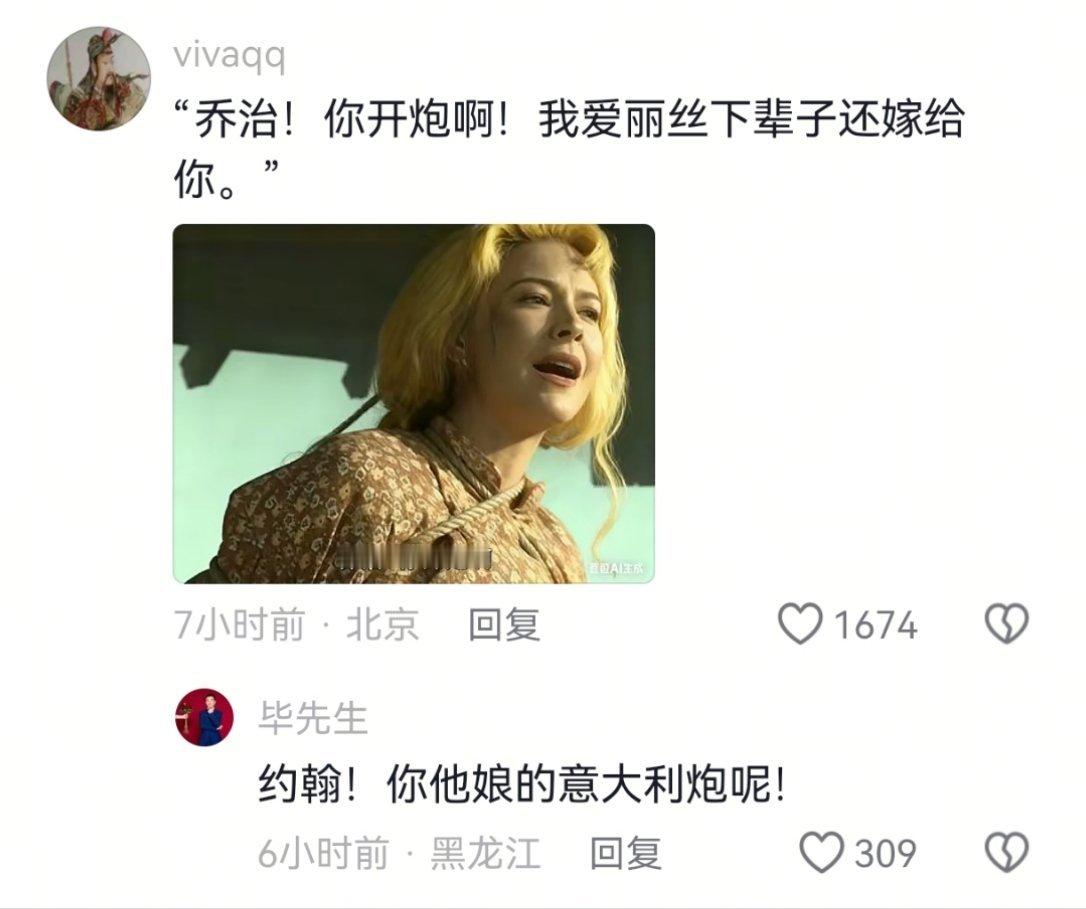This screenshot has width=1086, height=909.
Task: Click the 7小时前 timestamp
Action: [239, 624]
